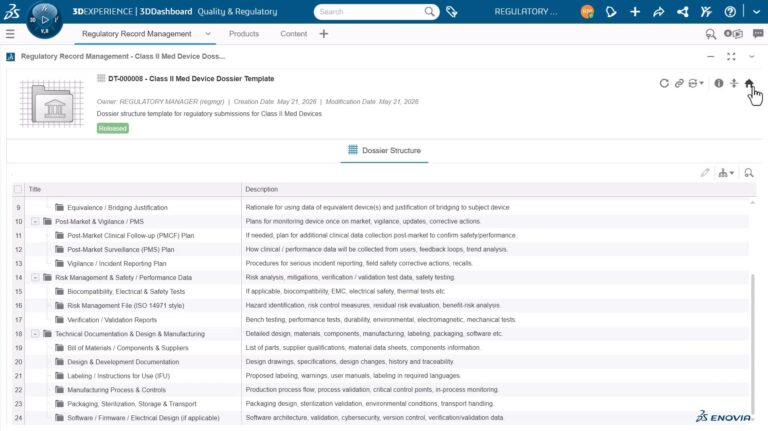The image size is (768, 431).
Task: Click the refresh icon in dossier header
Action: (664, 83)
